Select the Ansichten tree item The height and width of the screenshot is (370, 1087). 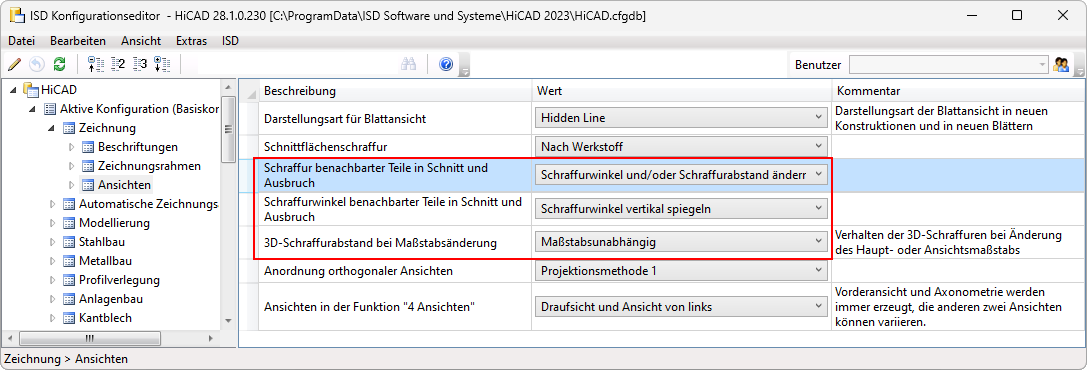[x=125, y=185]
